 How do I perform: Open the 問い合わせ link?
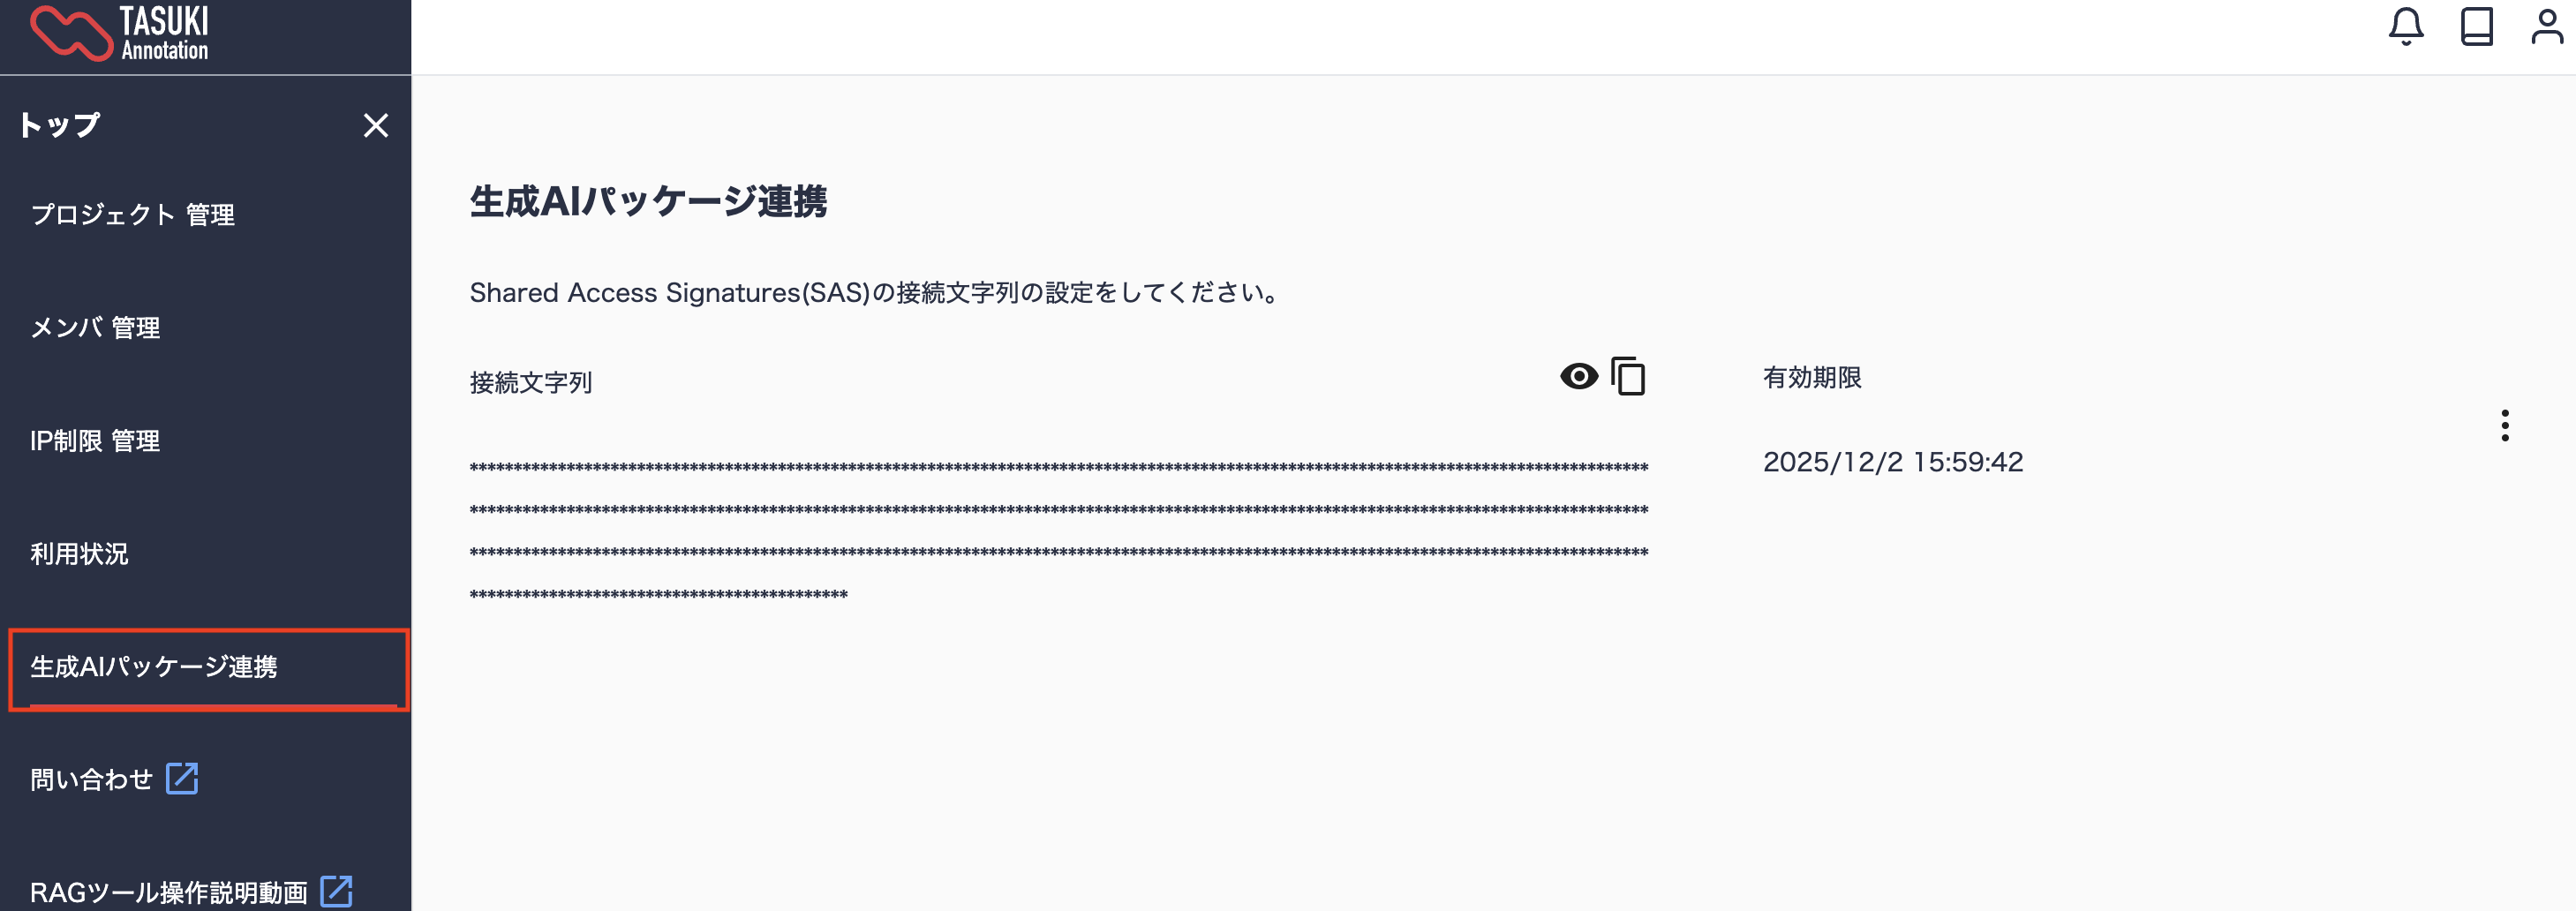click(92, 779)
